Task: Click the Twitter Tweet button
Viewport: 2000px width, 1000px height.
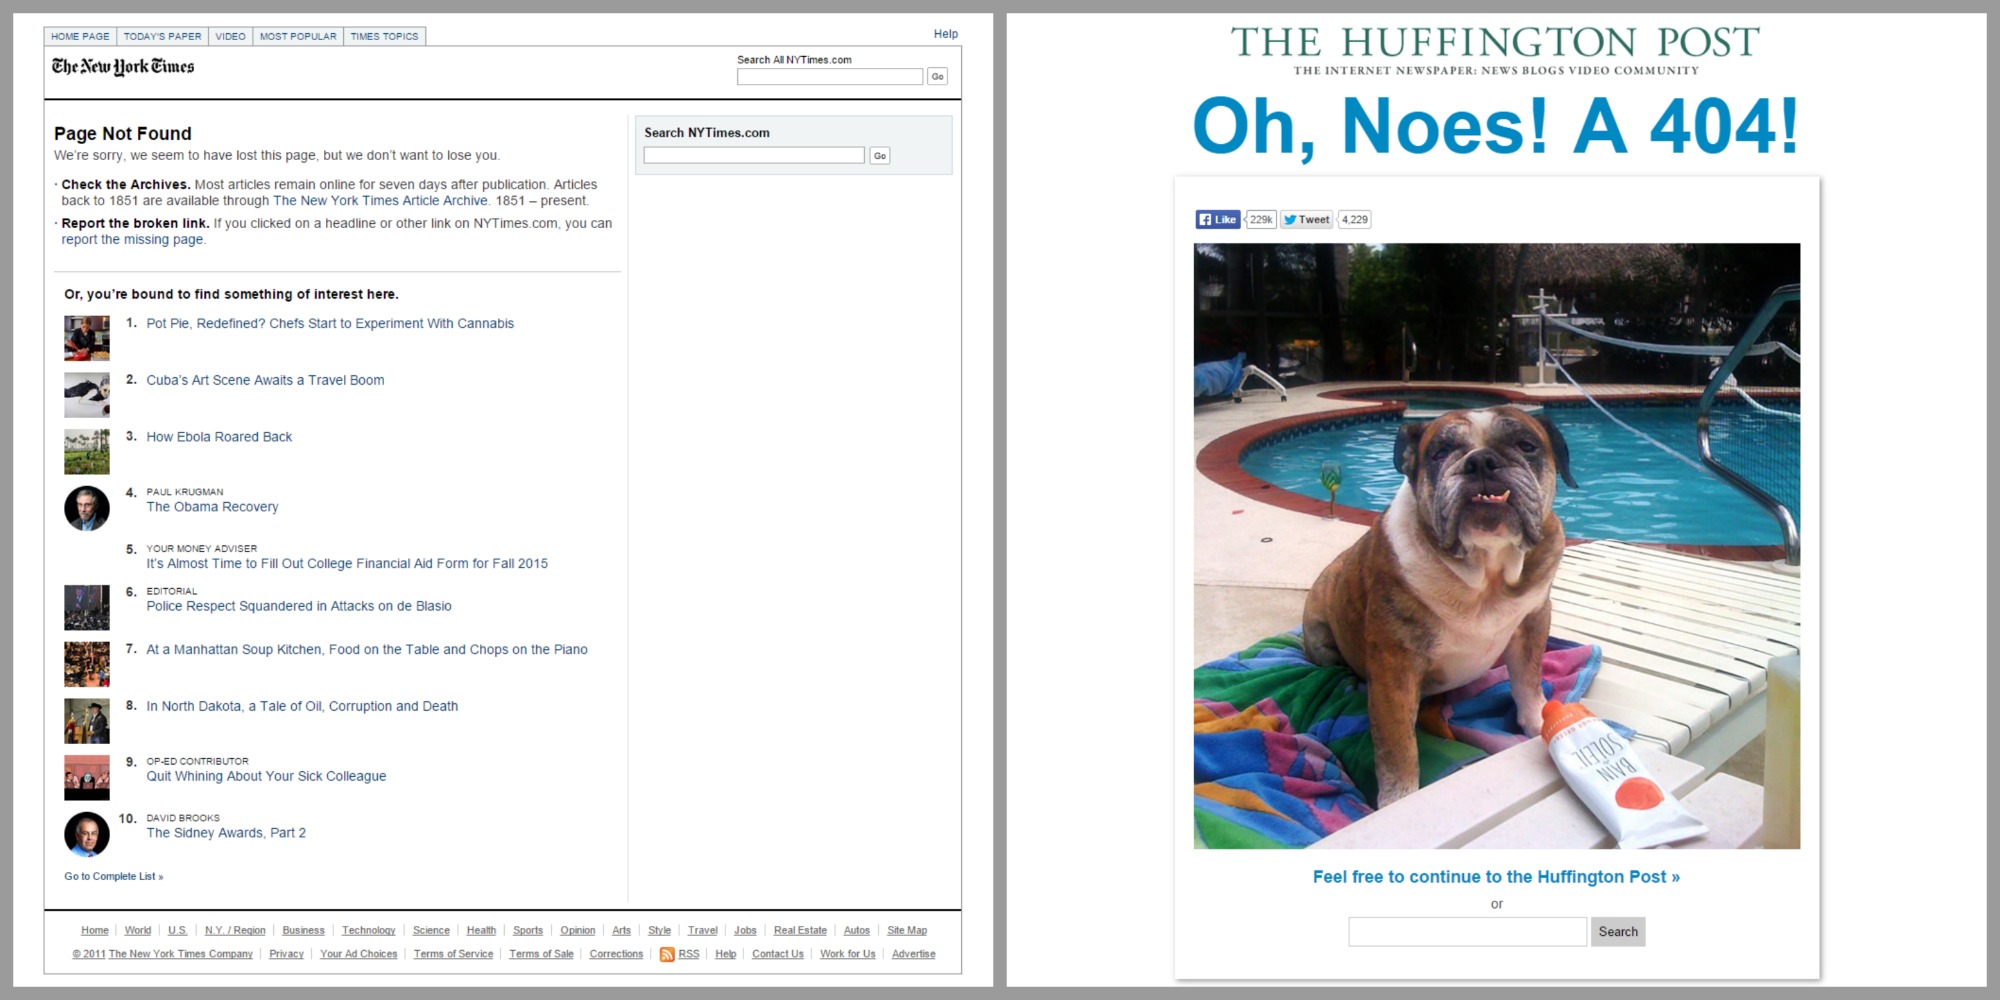Action: coord(1307,220)
